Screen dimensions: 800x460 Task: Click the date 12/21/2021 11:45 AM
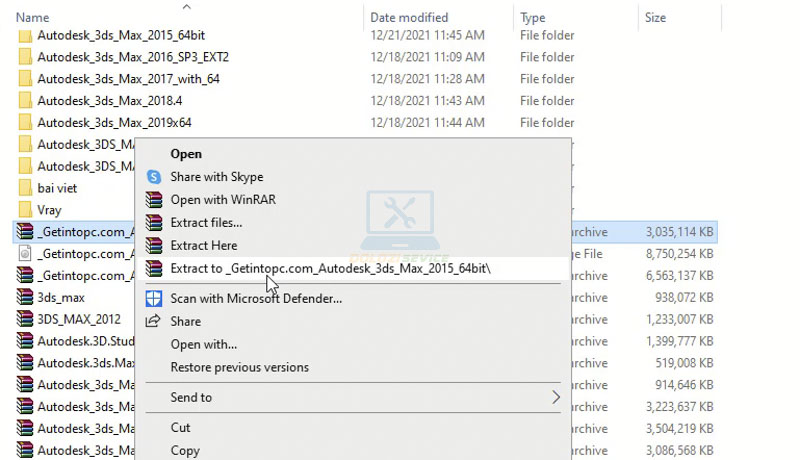point(428,35)
